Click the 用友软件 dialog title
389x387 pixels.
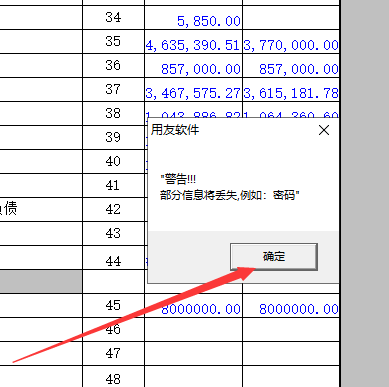[175, 130]
